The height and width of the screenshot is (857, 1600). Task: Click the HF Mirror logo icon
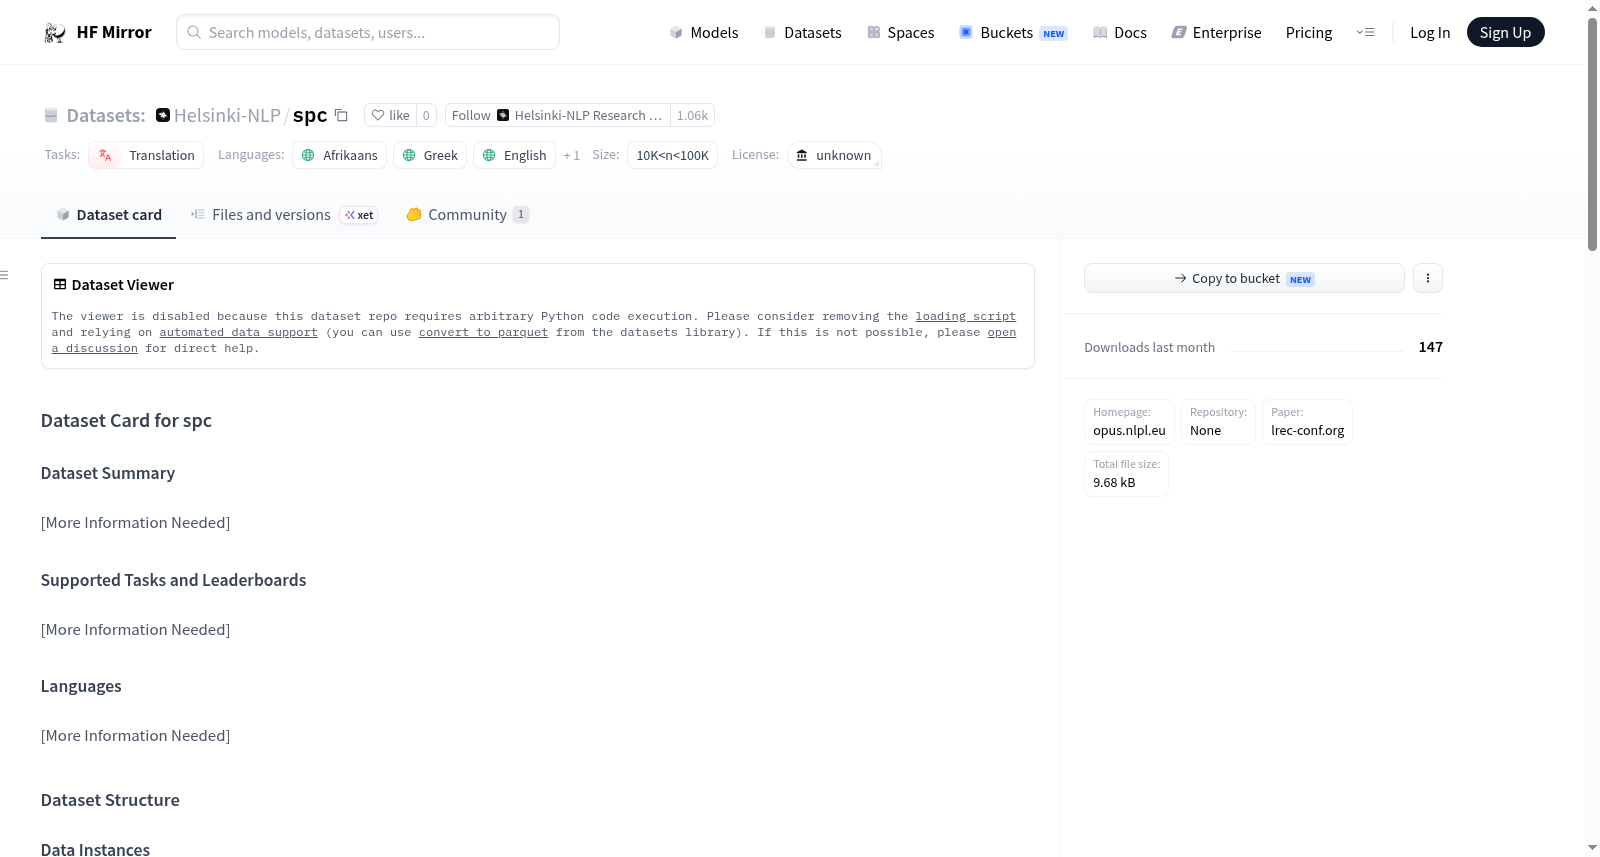55,33
